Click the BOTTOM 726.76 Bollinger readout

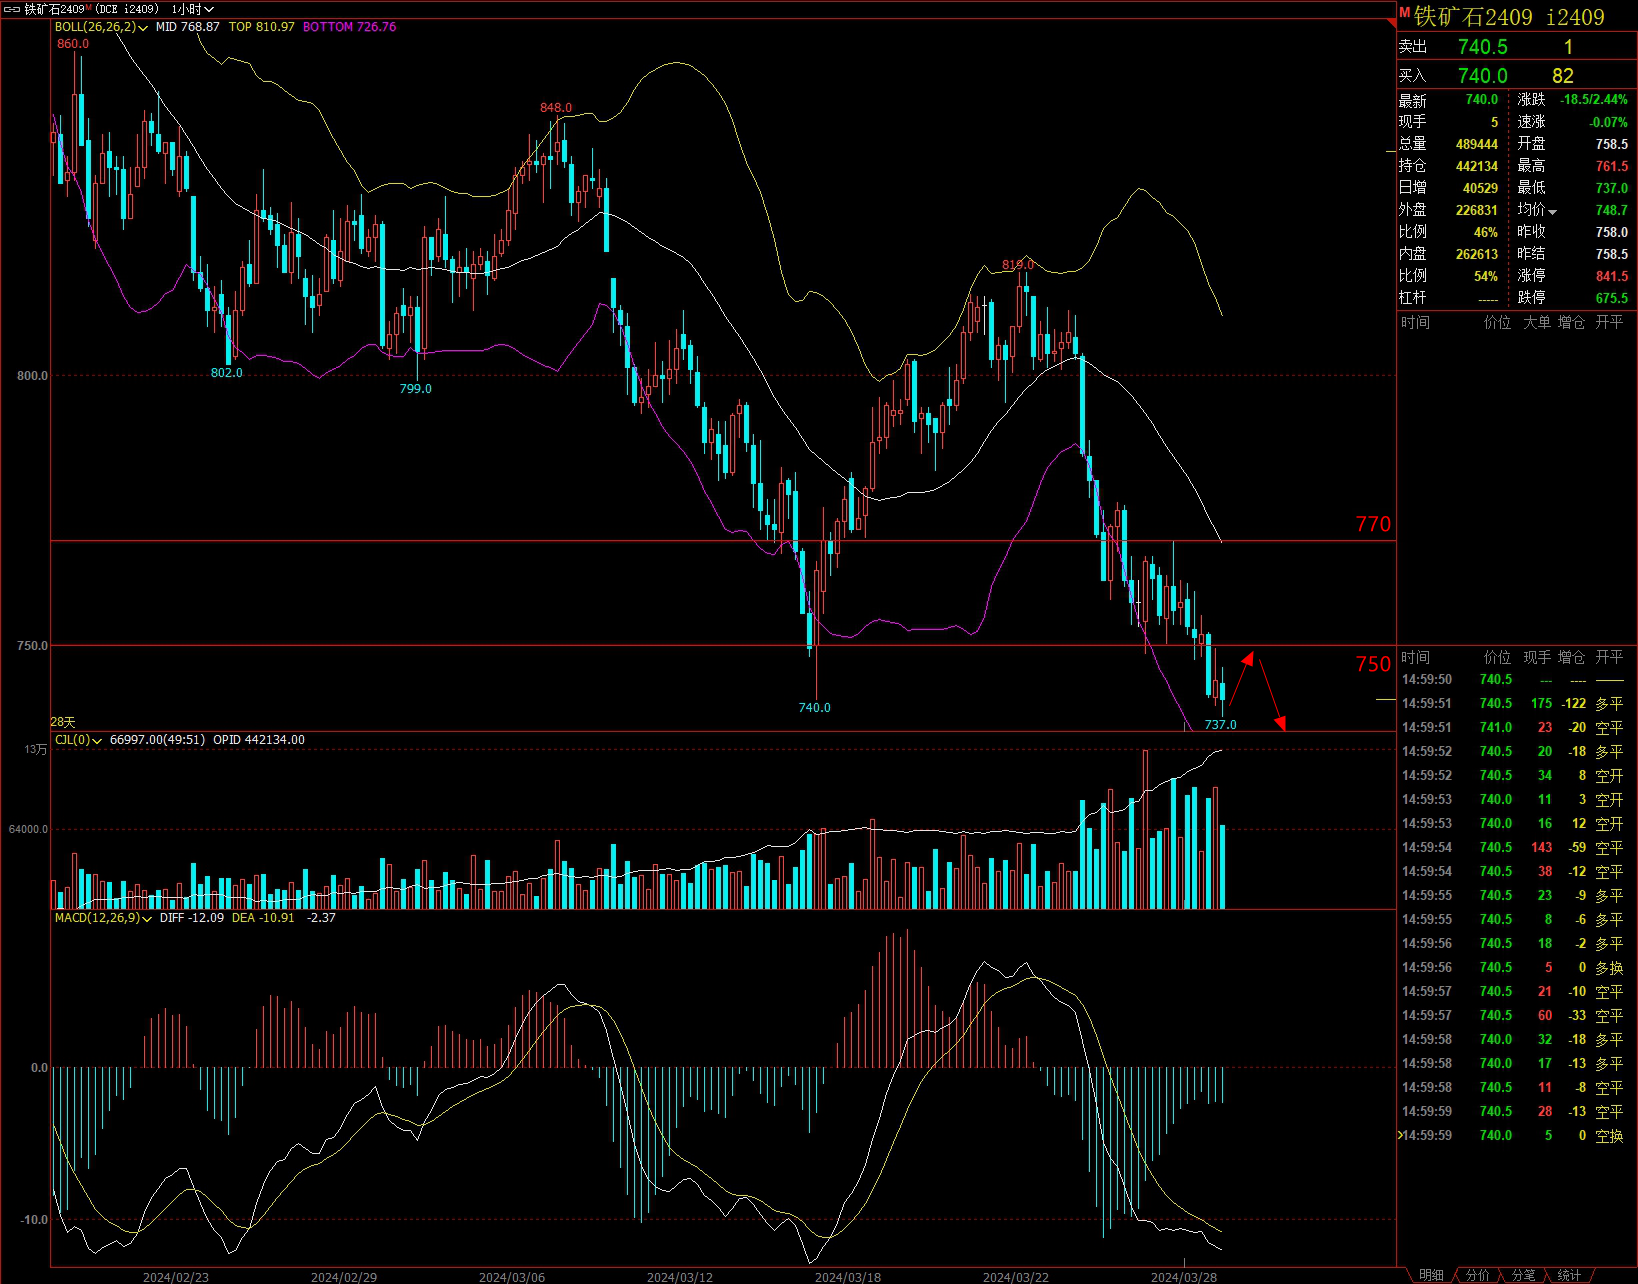pyautogui.click(x=349, y=27)
